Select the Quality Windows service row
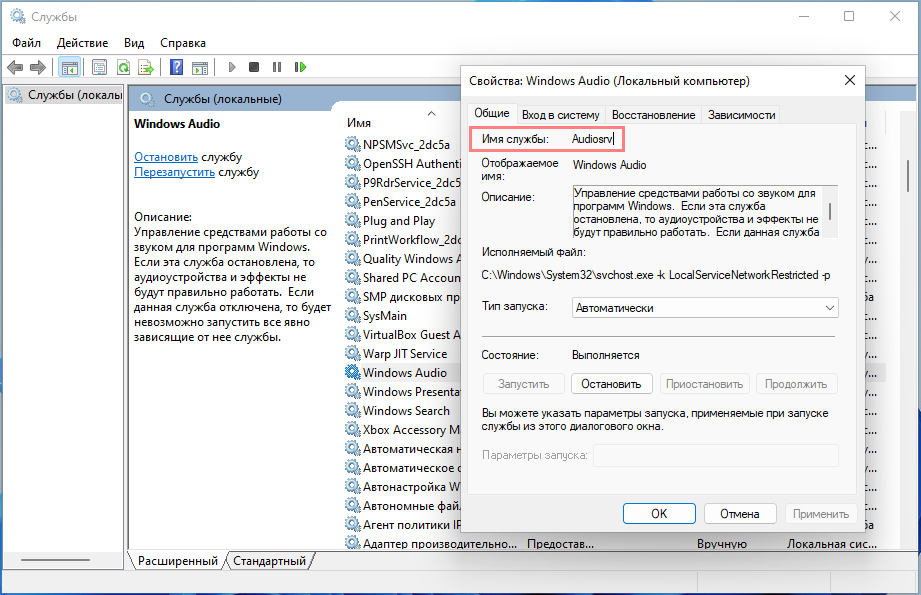921x595 pixels. click(402, 258)
